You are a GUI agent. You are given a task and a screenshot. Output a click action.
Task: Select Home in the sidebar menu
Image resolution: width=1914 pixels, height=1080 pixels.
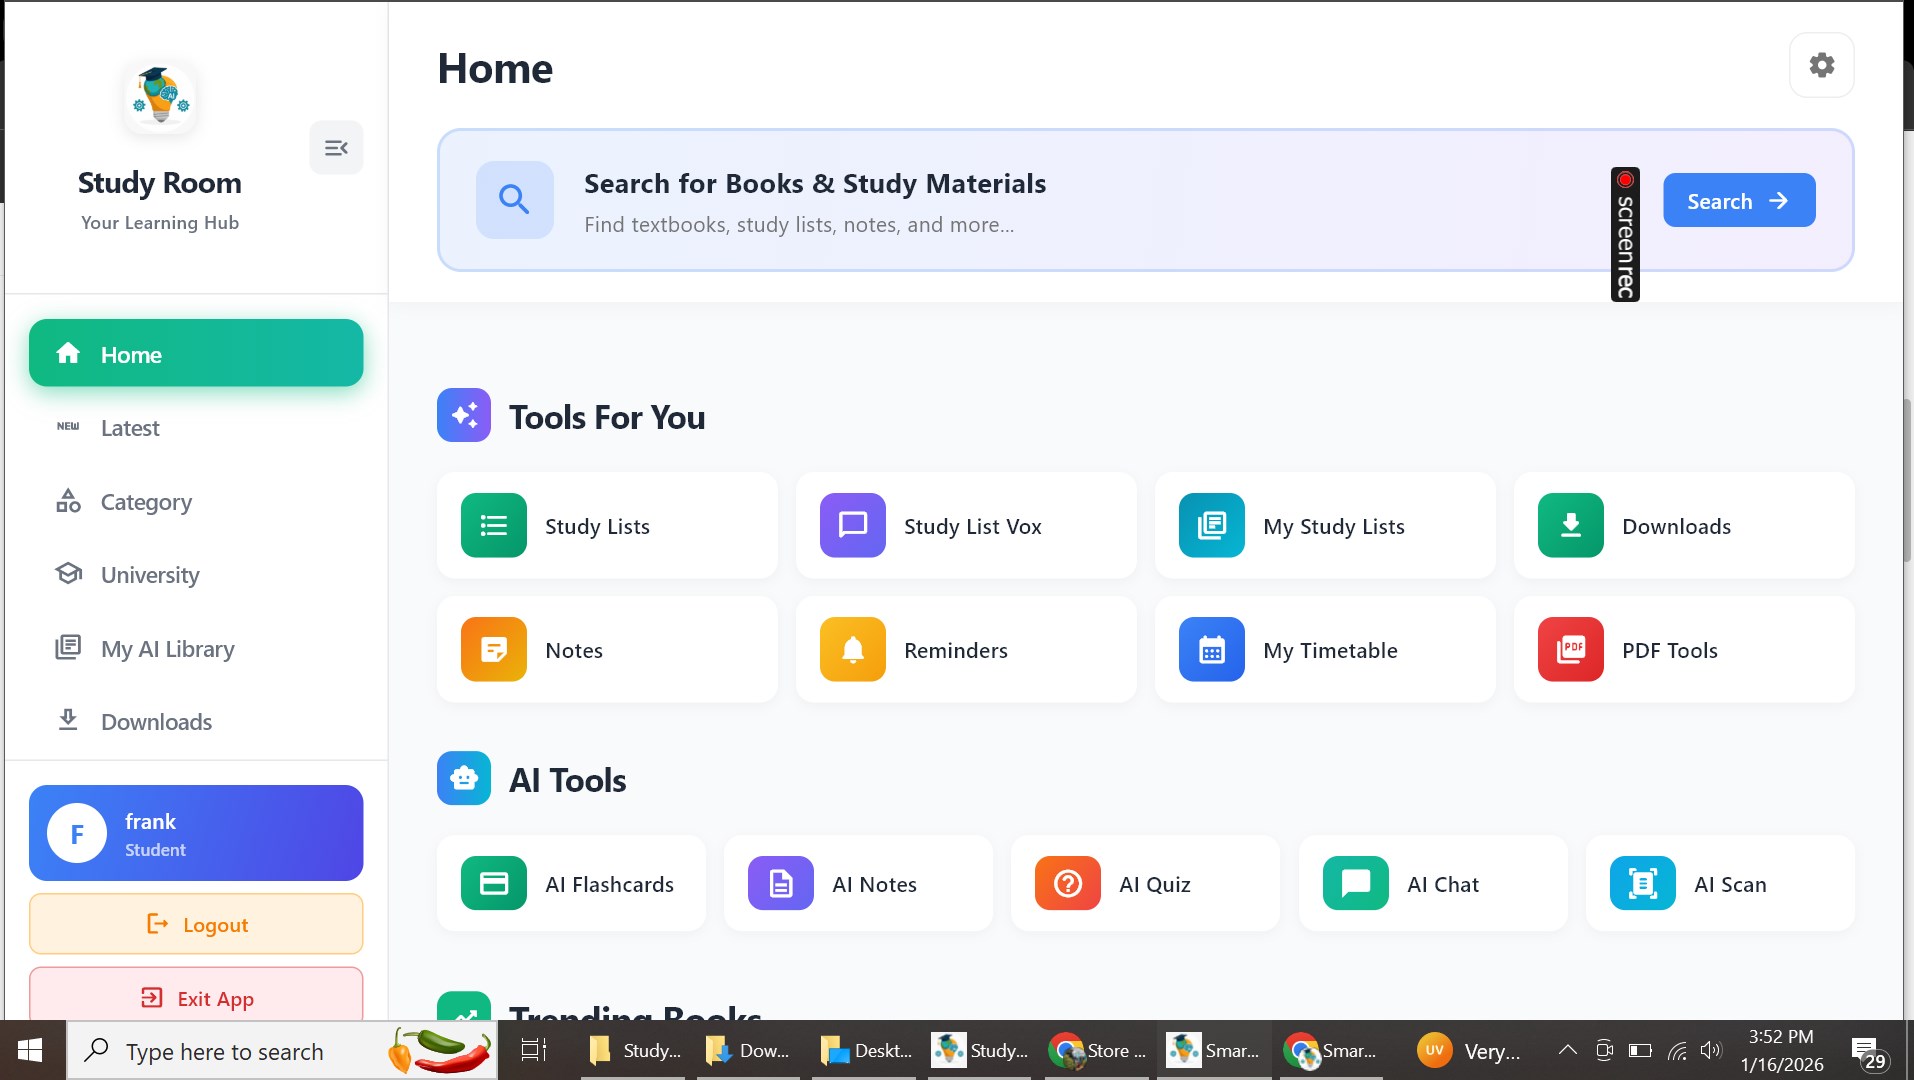196,353
